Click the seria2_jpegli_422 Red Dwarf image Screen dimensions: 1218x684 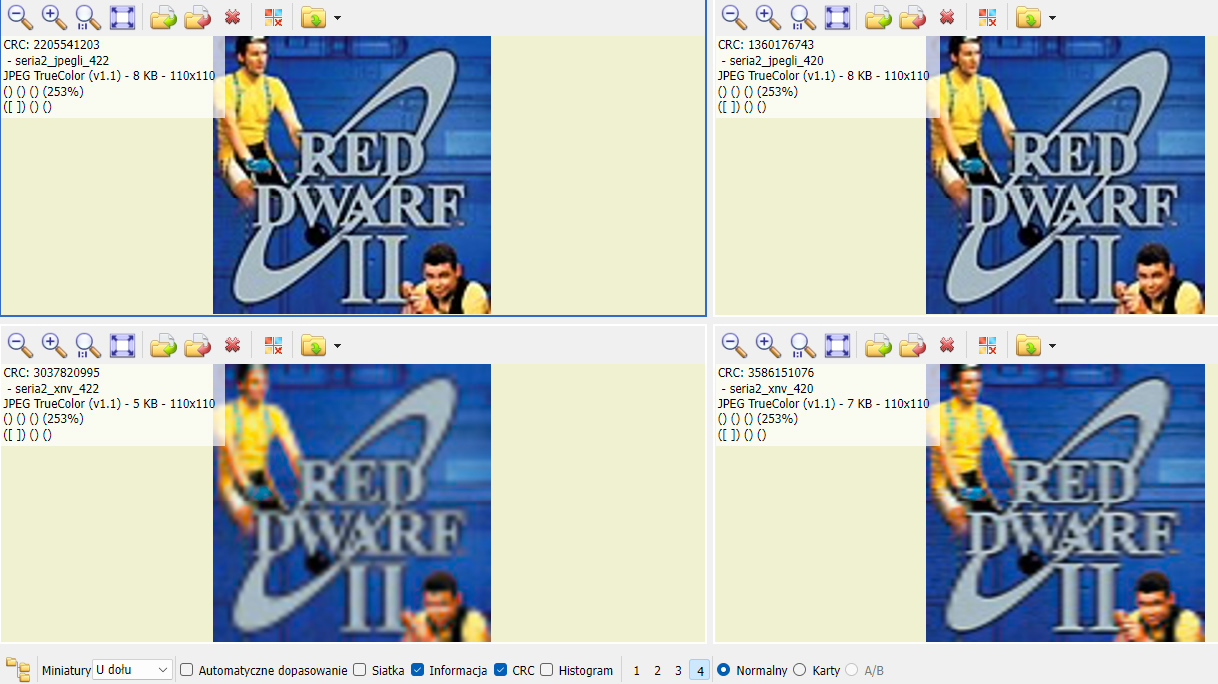point(352,175)
